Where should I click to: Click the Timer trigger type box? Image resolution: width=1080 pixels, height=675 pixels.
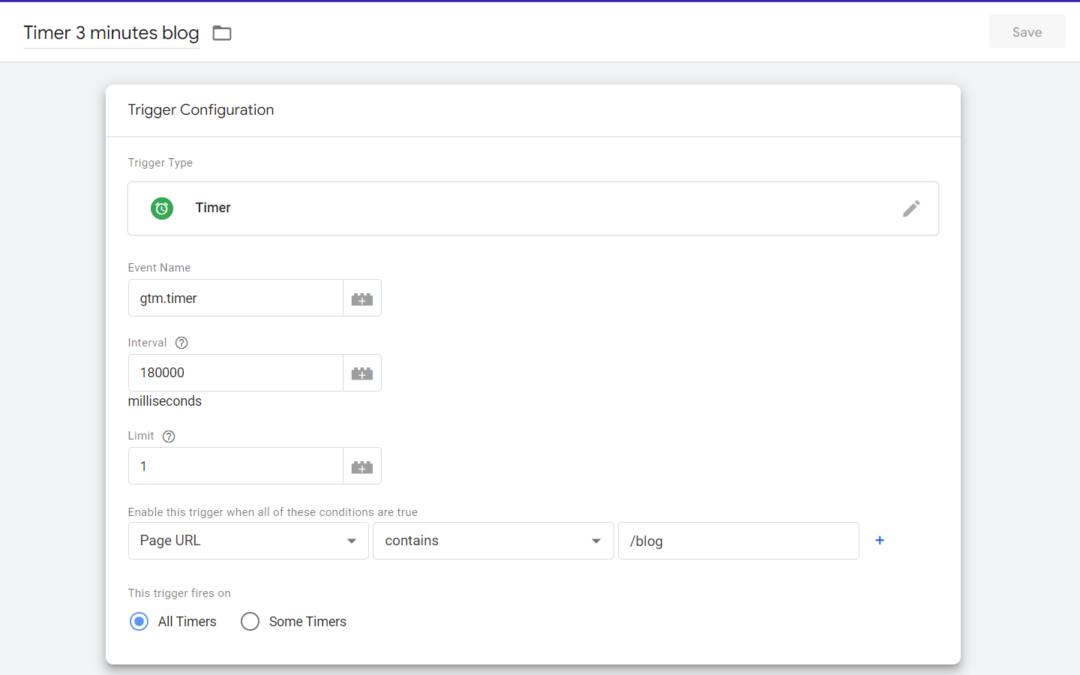532,208
